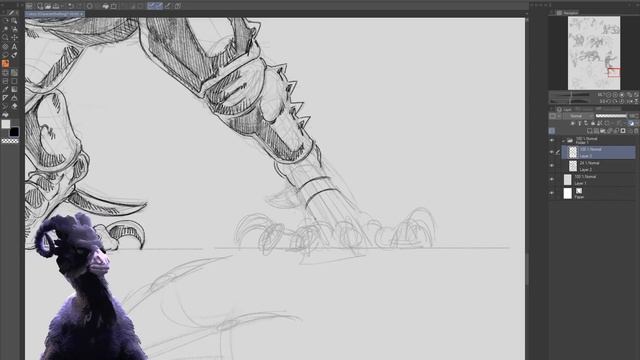Select the Layer 1 row
The width and height of the screenshot is (640, 360).
click(598, 180)
